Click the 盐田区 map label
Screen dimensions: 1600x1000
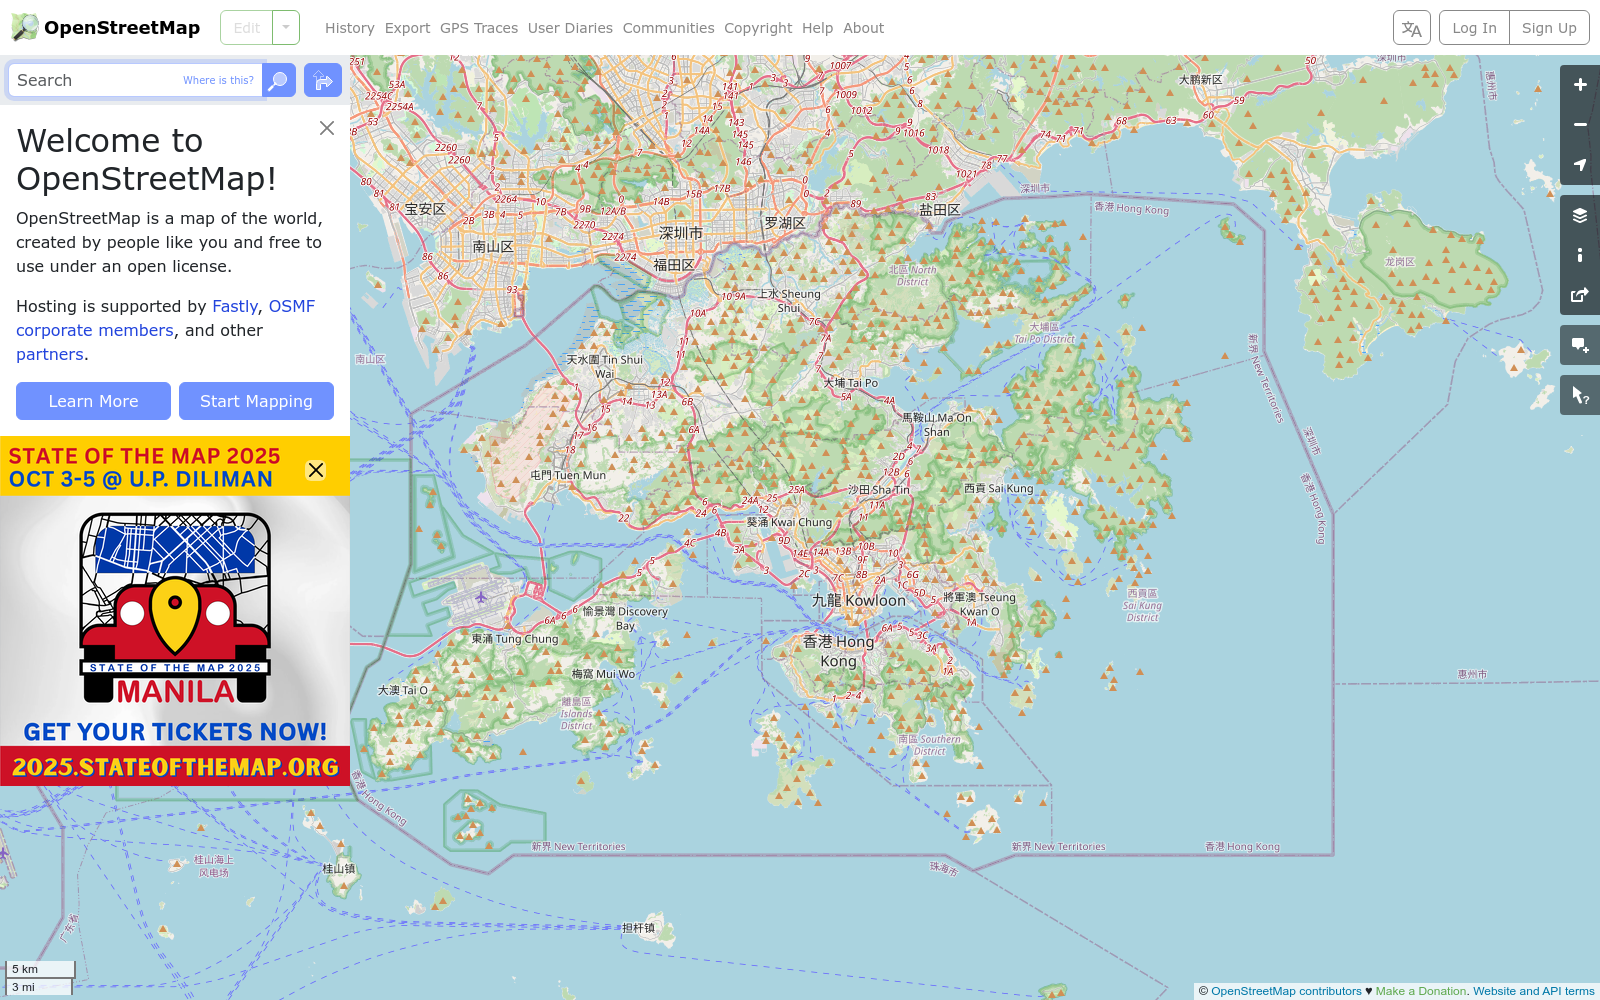940,209
